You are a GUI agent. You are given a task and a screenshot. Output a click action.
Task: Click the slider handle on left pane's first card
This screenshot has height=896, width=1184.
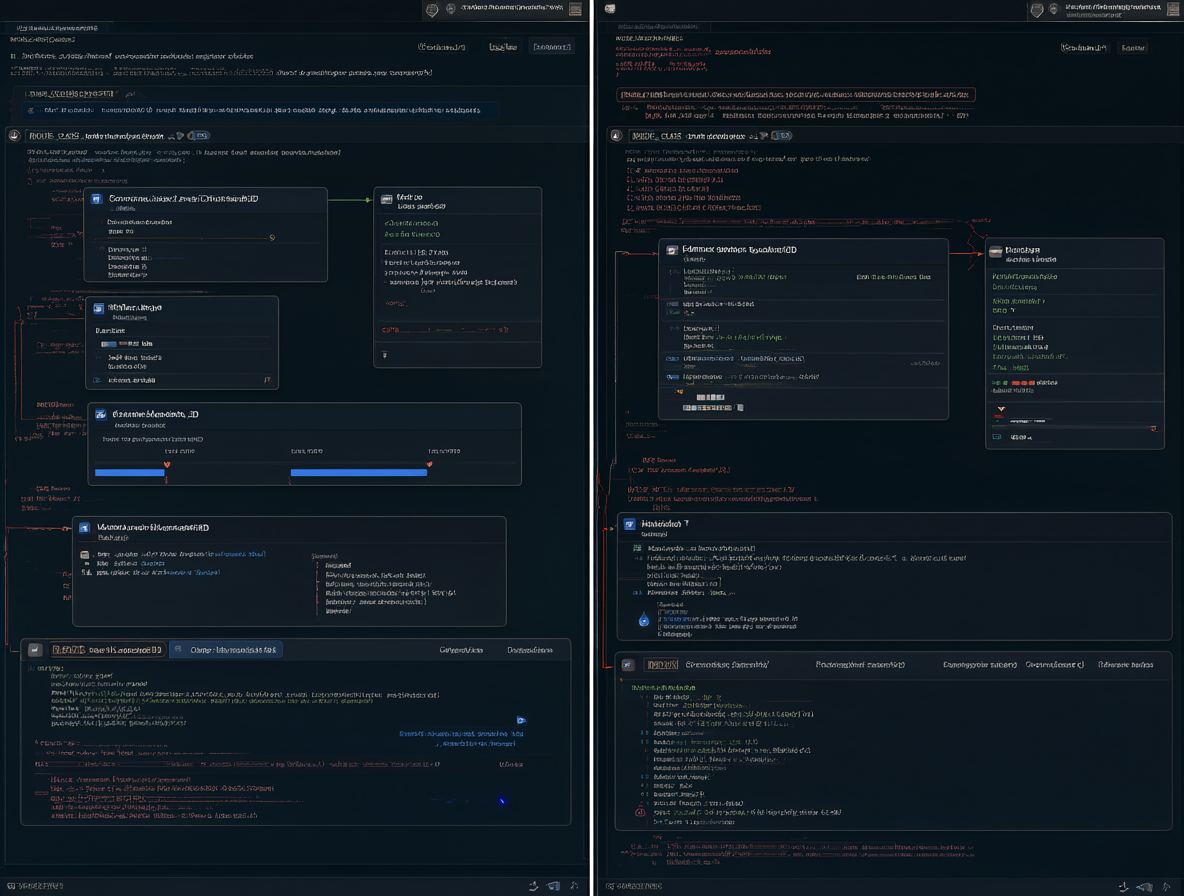[272, 238]
